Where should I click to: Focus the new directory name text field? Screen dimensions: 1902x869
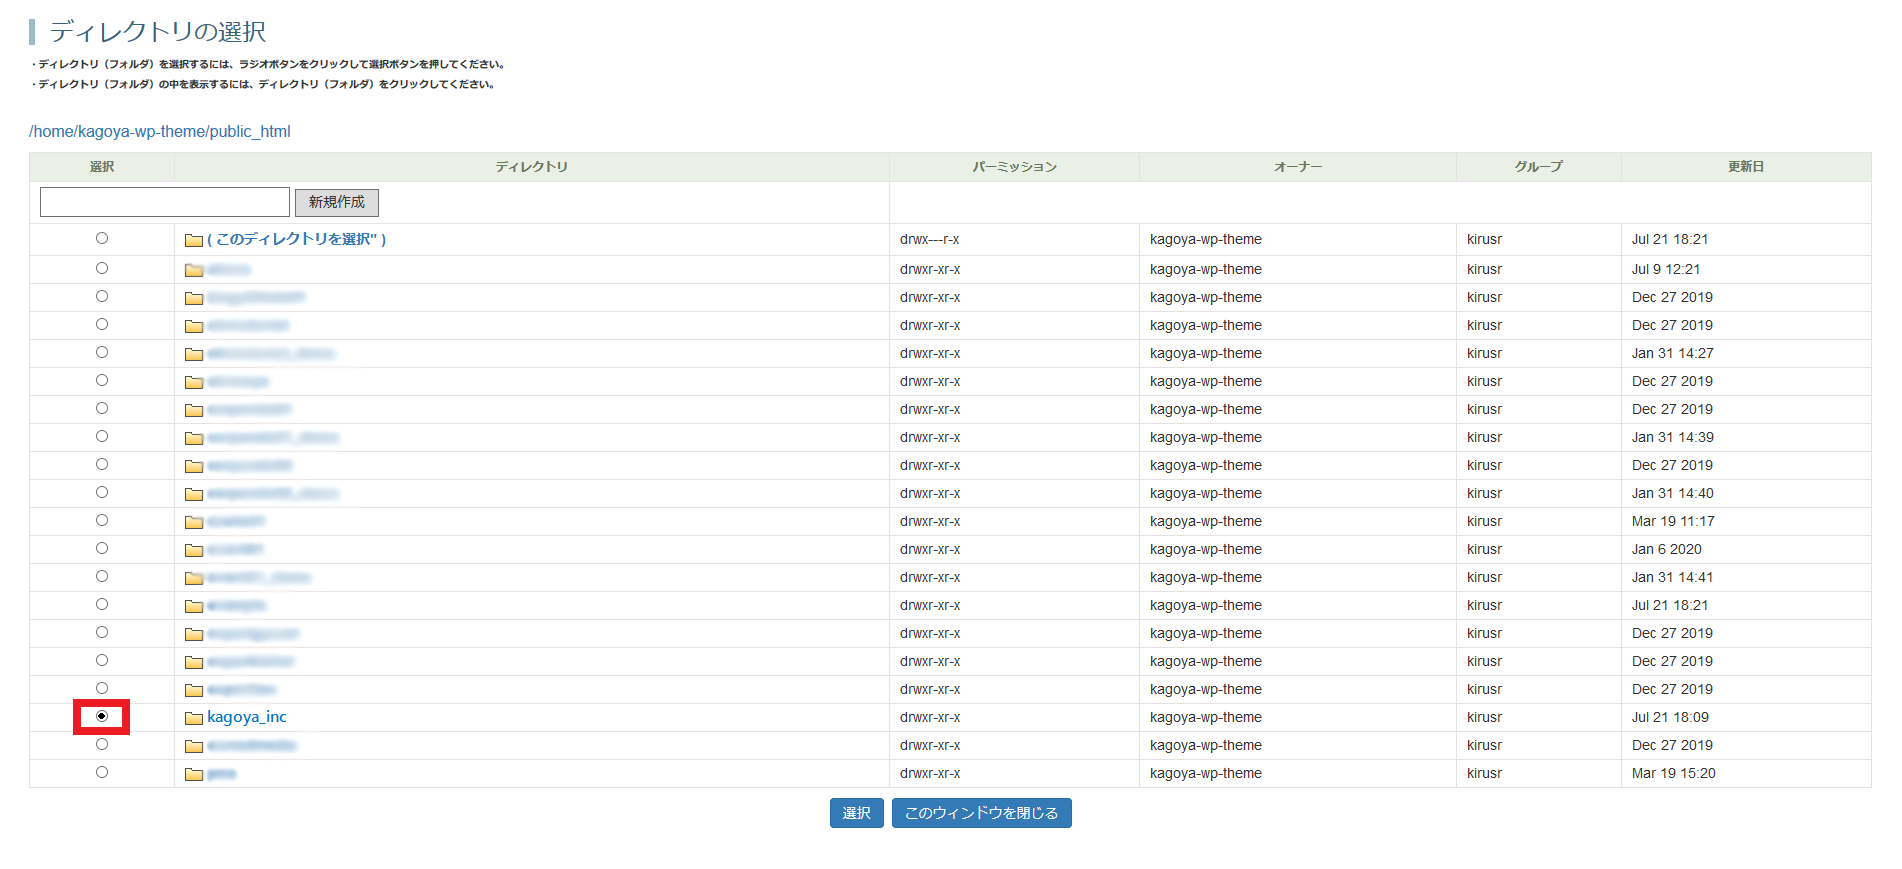pyautogui.click(x=165, y=202)
